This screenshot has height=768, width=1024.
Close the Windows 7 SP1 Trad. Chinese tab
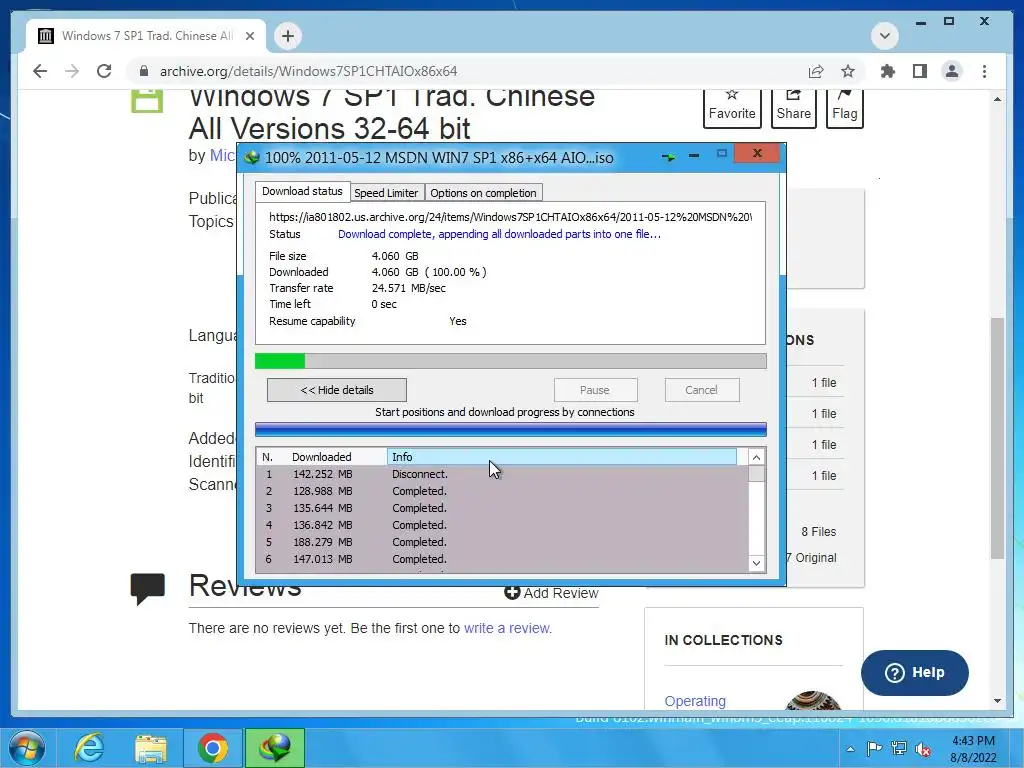click(249, 36)
